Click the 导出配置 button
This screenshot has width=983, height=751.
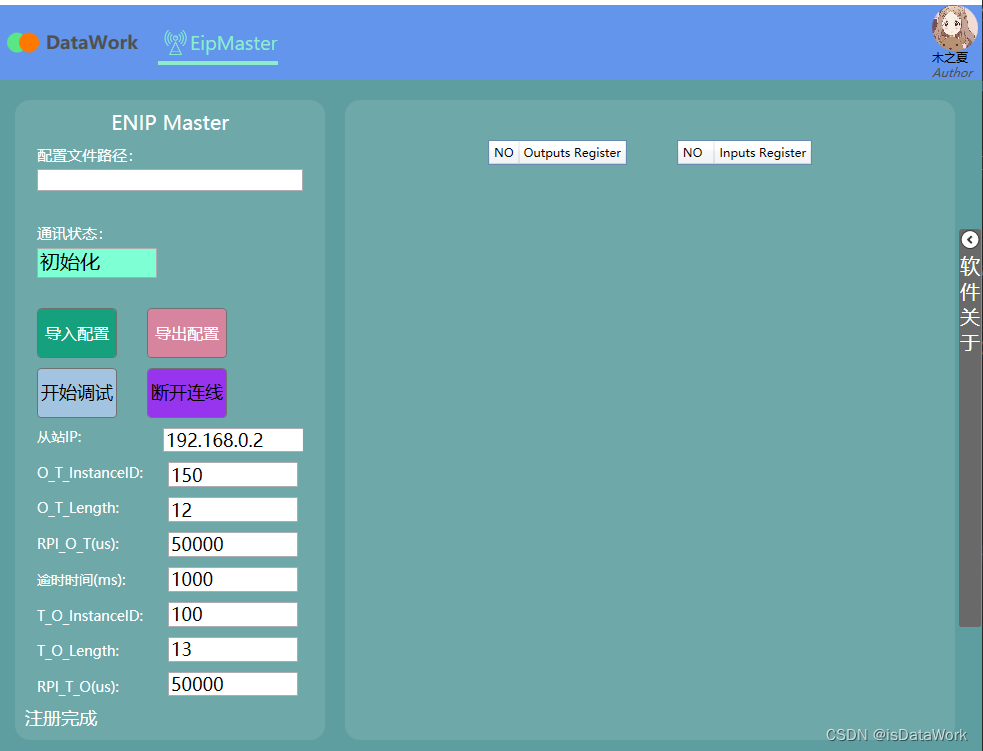[187, 333]
